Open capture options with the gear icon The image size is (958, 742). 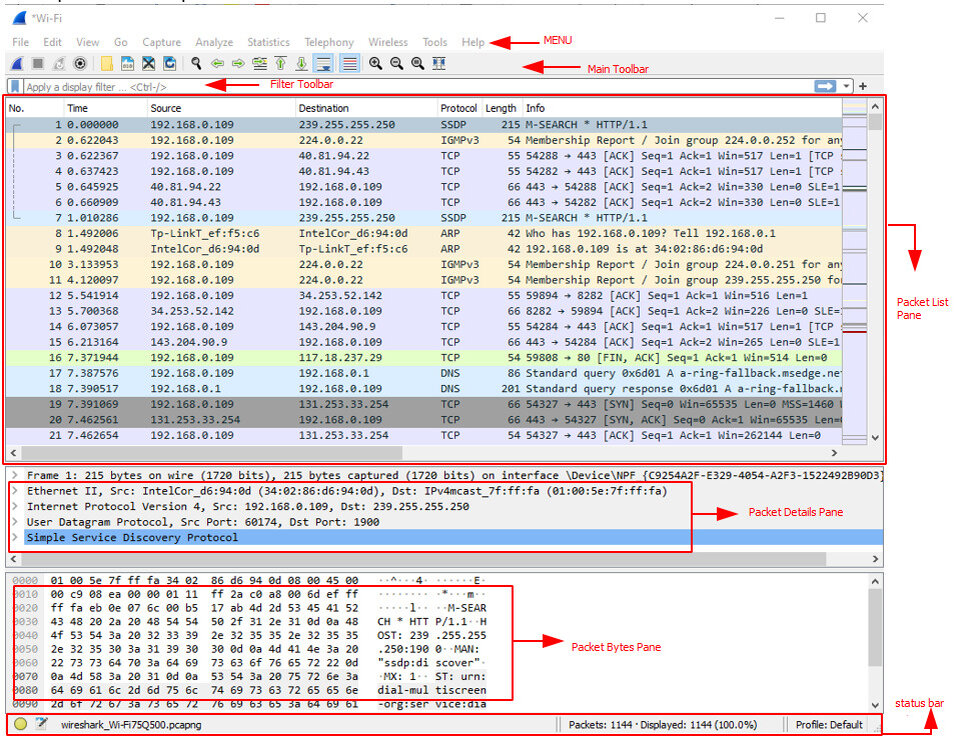[80, 63]
